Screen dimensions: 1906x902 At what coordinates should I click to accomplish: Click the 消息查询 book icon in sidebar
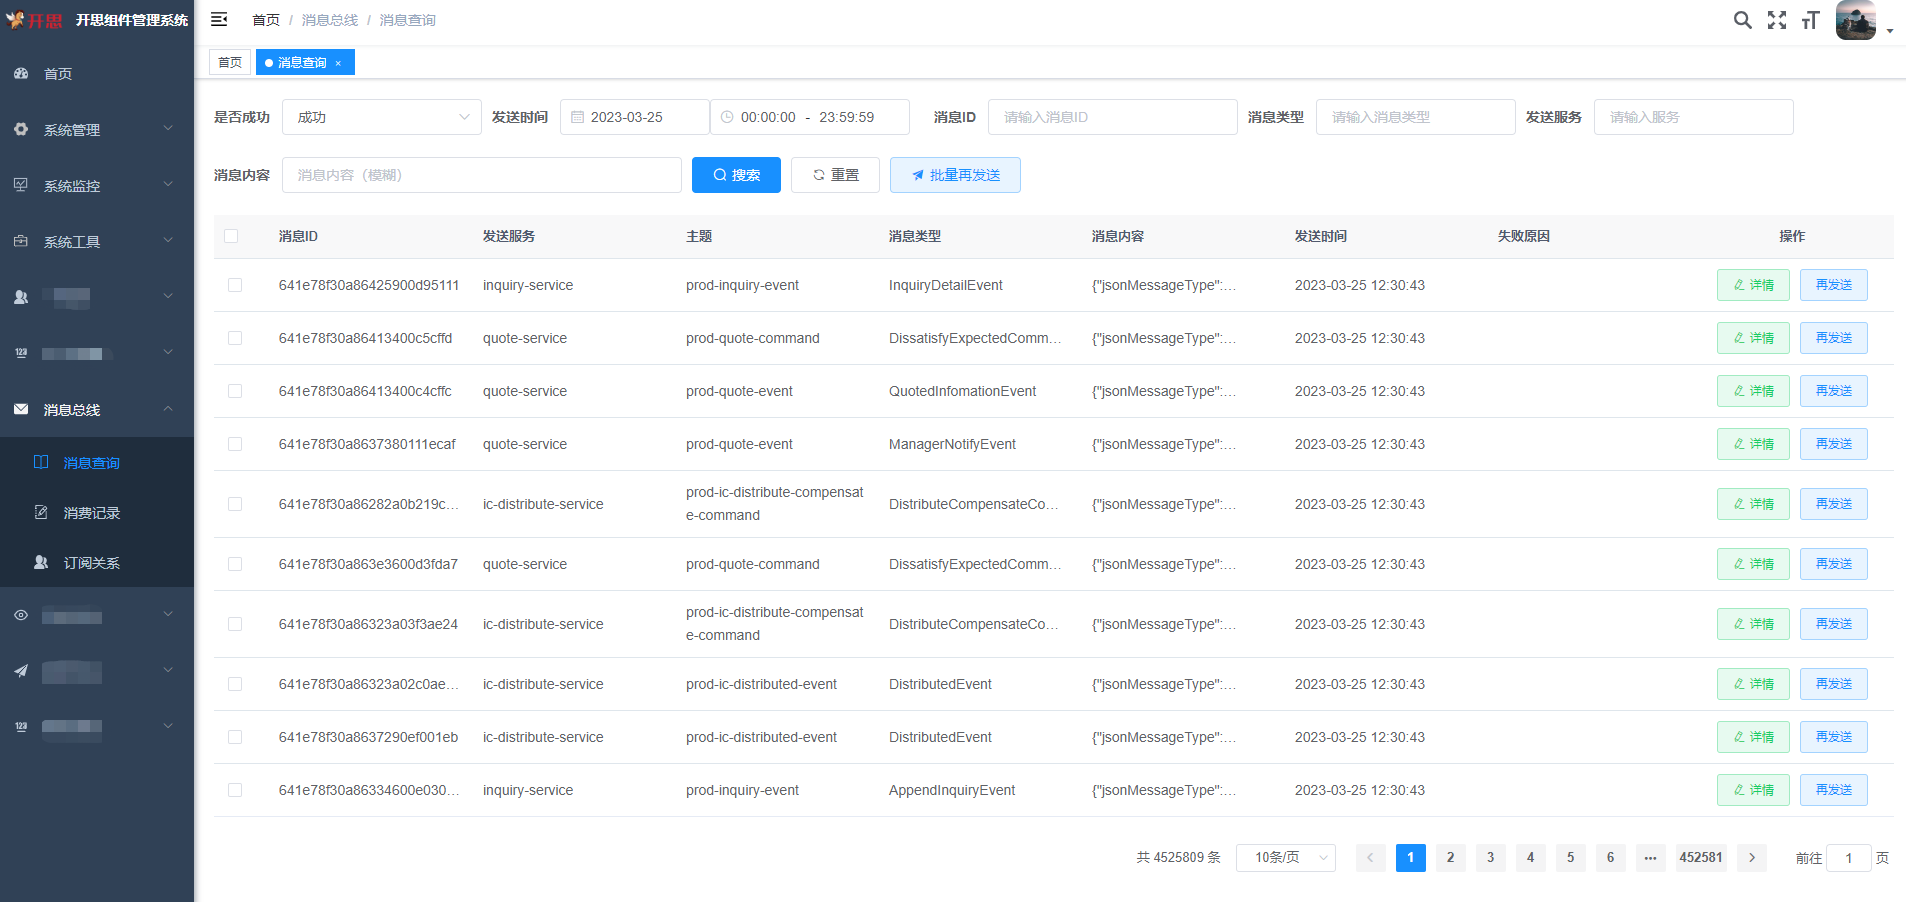tap(41, 462)
